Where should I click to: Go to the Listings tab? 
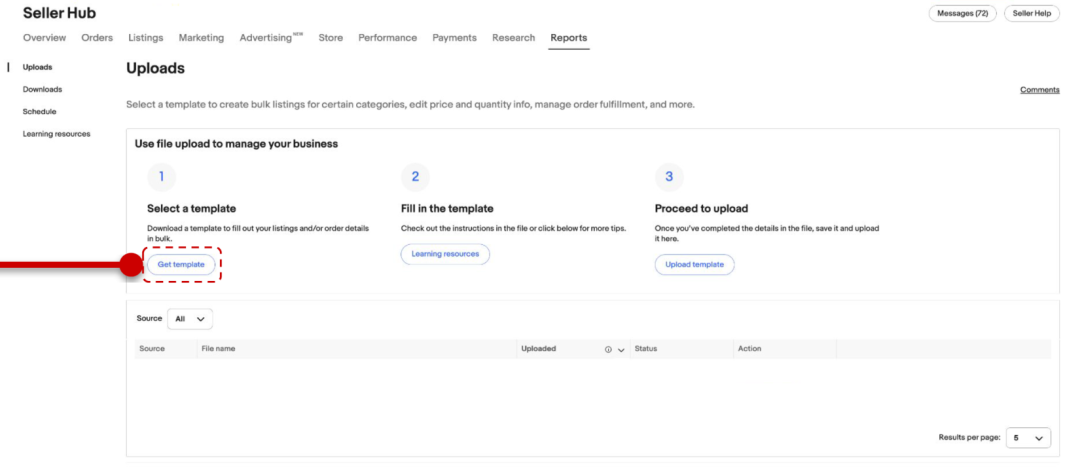point(146,38)
